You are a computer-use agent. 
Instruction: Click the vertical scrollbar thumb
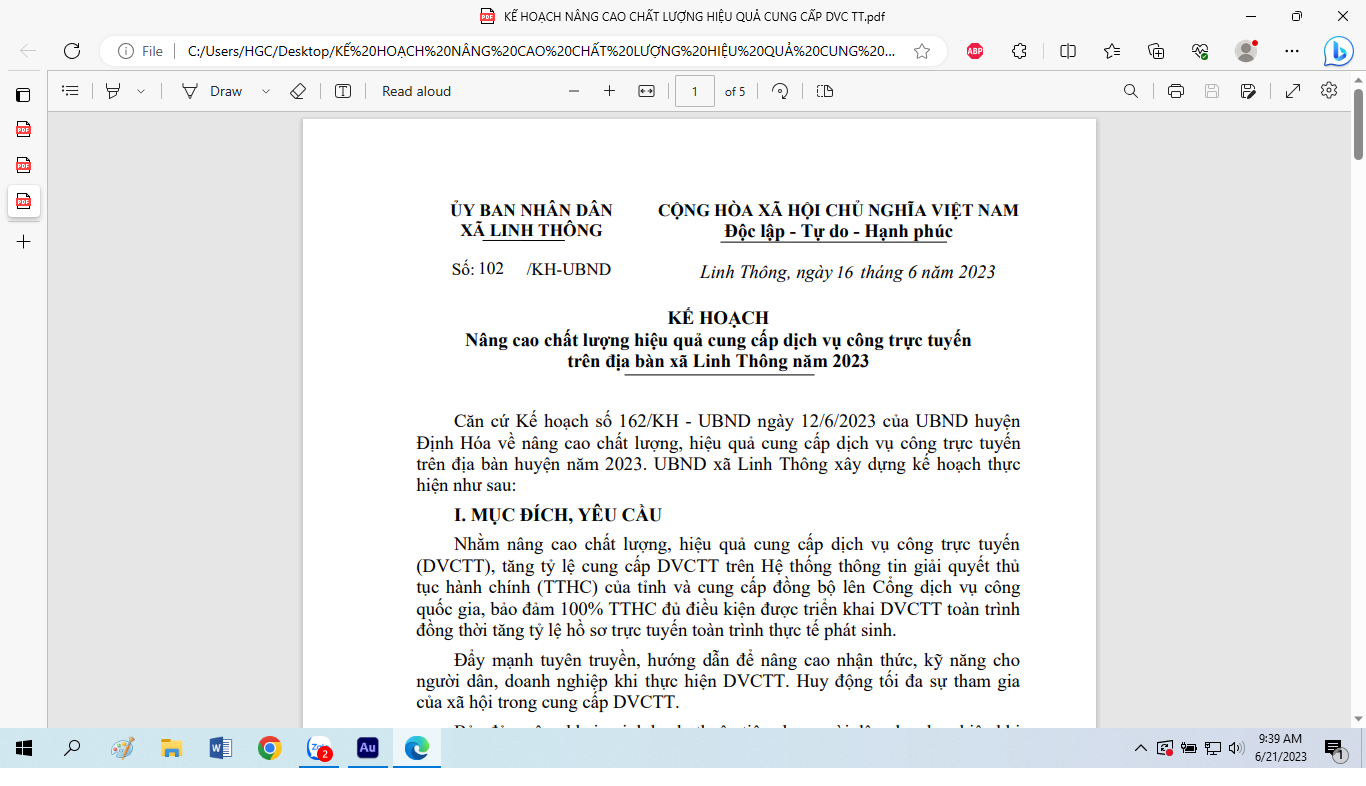point(1359,125)
